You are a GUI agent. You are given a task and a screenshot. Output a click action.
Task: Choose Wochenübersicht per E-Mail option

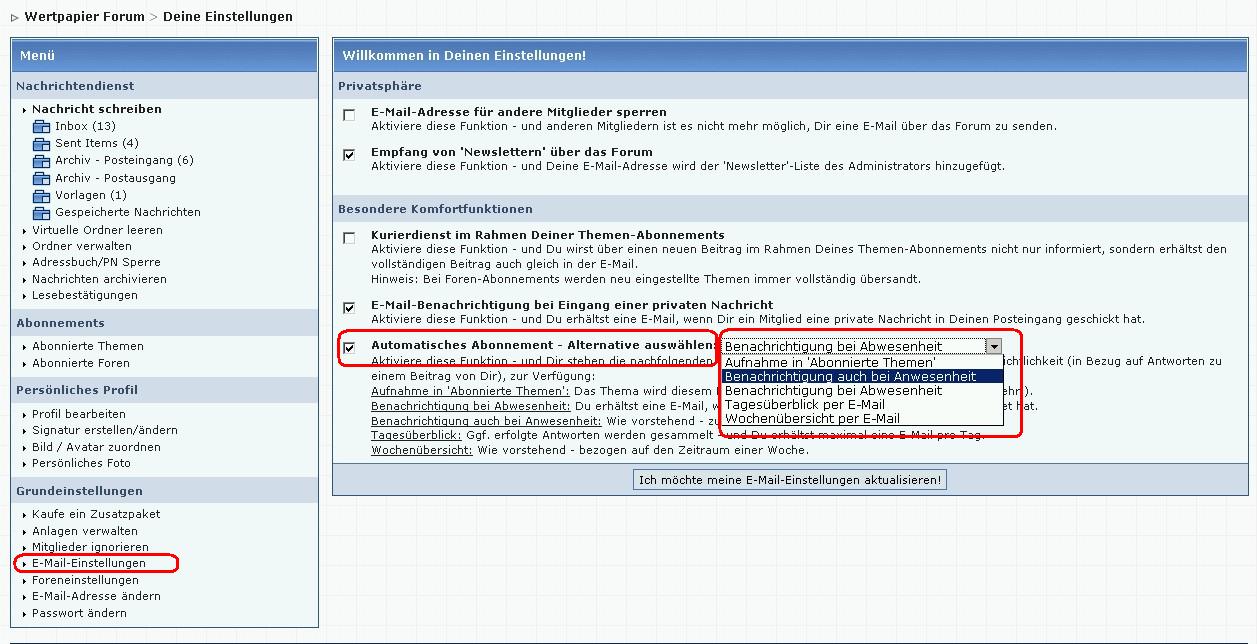[862, 418]
